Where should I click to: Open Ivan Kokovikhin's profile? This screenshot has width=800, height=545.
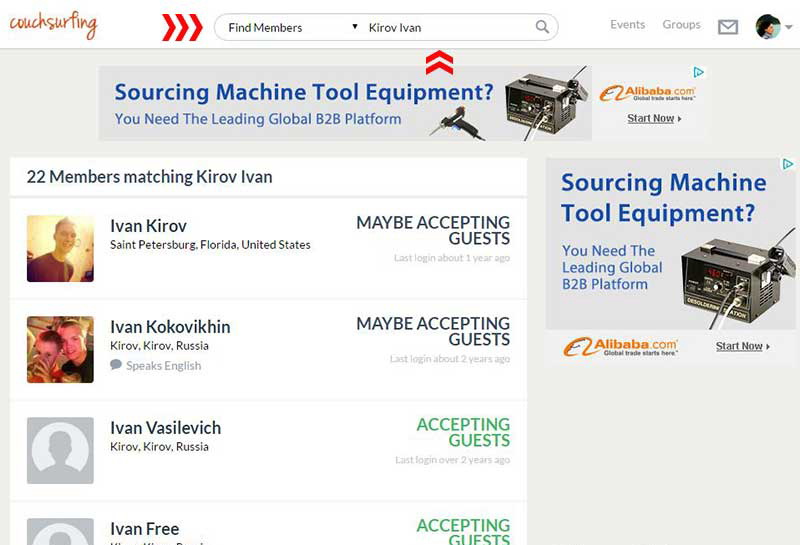point(170,327)
